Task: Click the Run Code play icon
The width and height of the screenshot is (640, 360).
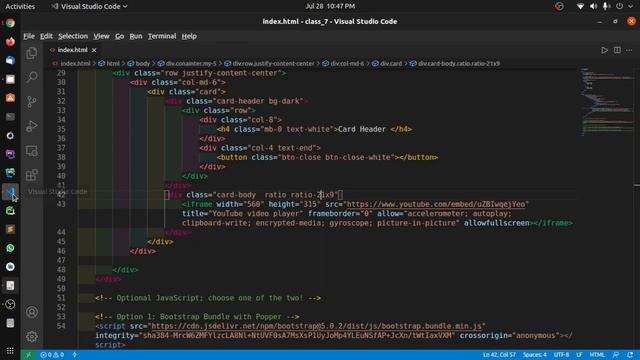Action: click(x=604, y=50)
